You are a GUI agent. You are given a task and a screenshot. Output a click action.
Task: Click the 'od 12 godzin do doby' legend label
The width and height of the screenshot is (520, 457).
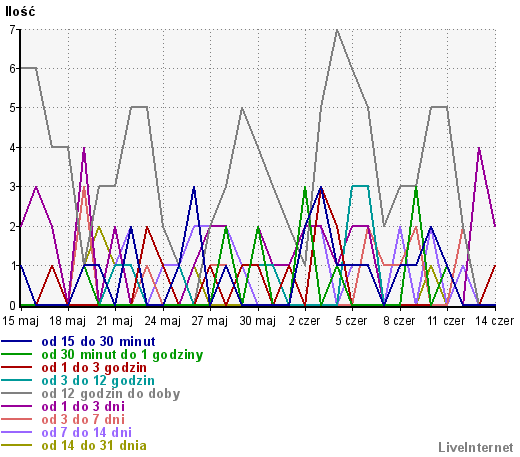[x=111, y=394]
